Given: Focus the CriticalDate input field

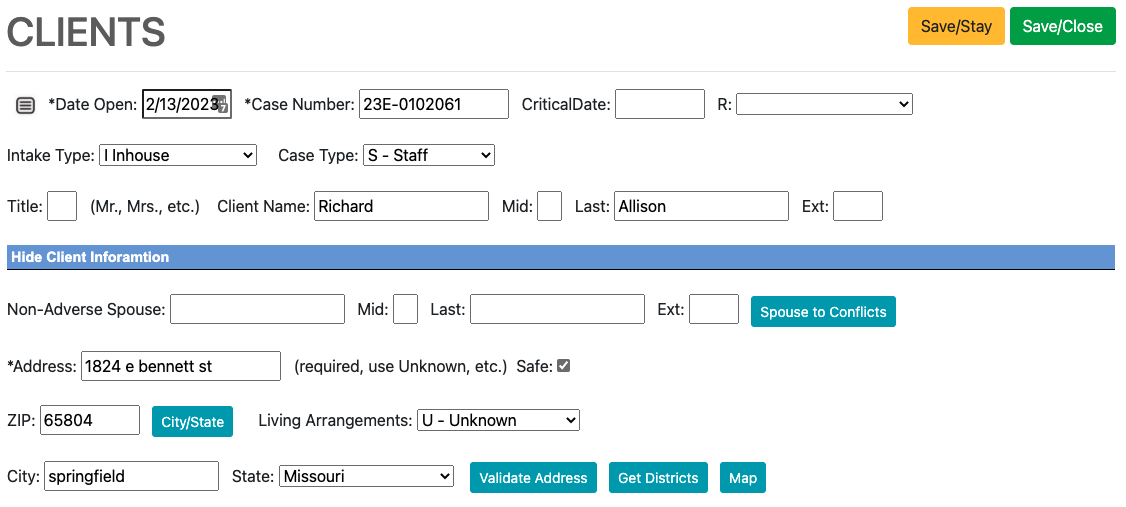Looking at the screenshot, I should point(659,104).
